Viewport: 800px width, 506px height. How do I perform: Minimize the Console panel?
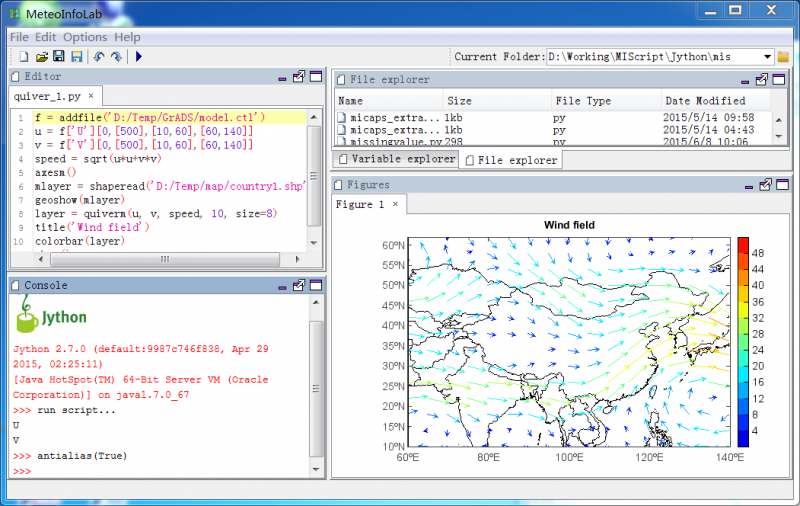click(x=282, y=286)
